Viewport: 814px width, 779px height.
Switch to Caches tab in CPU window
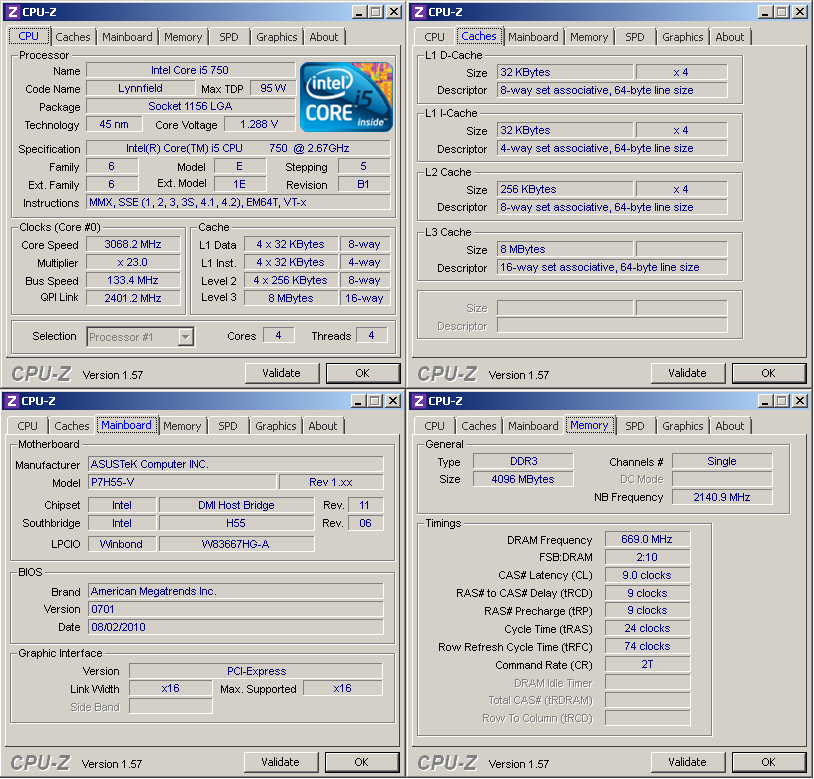coord(73,37)
